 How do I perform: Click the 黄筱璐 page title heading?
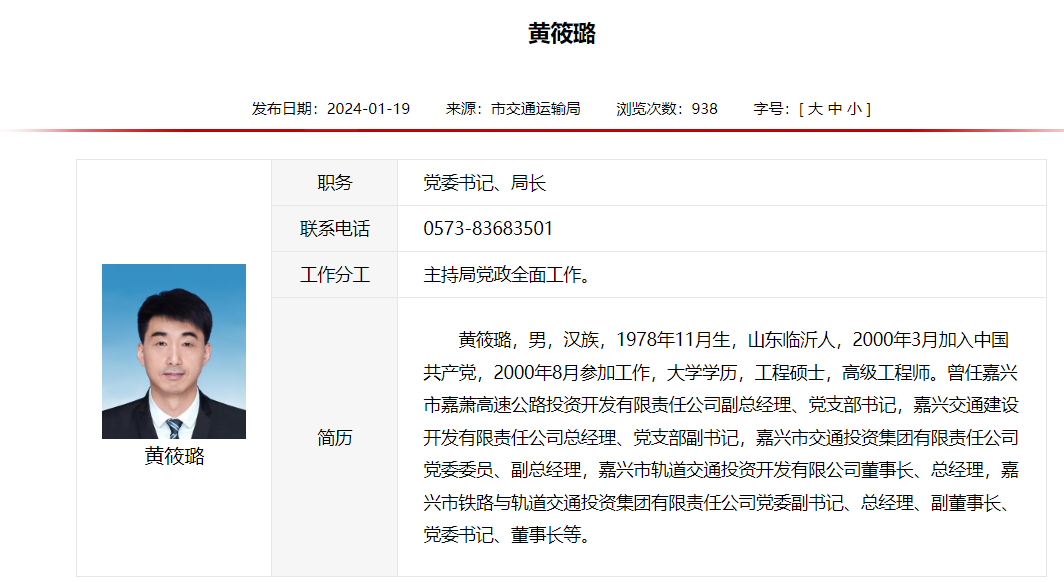[562, 34]
